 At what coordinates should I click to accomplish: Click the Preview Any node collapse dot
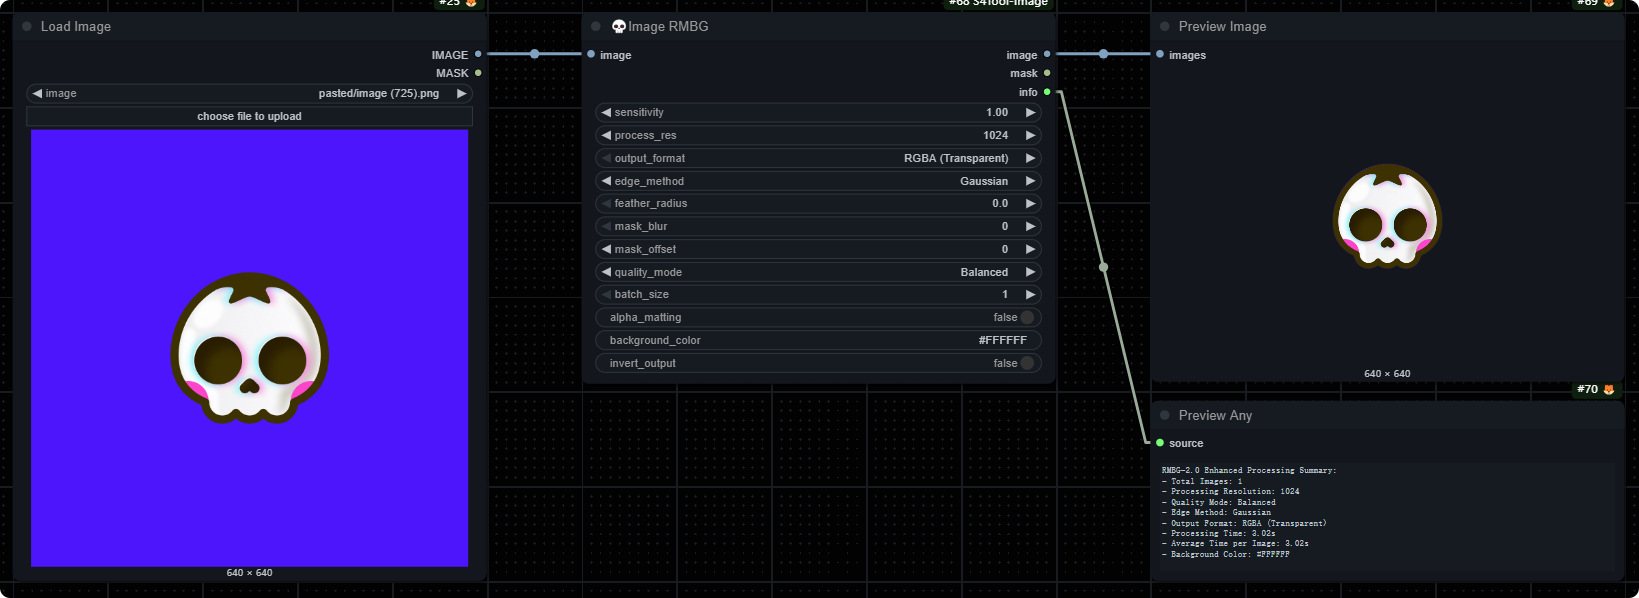pos(1165,415)
